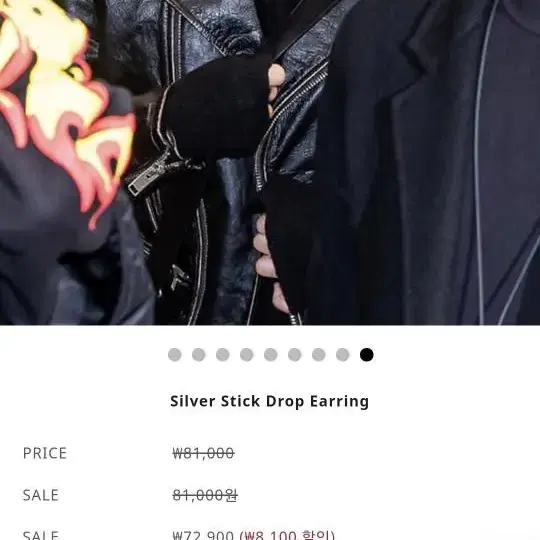Show the fourth product image dot
This screenshot has height=540, width=540.
click(x=247, y=355)
